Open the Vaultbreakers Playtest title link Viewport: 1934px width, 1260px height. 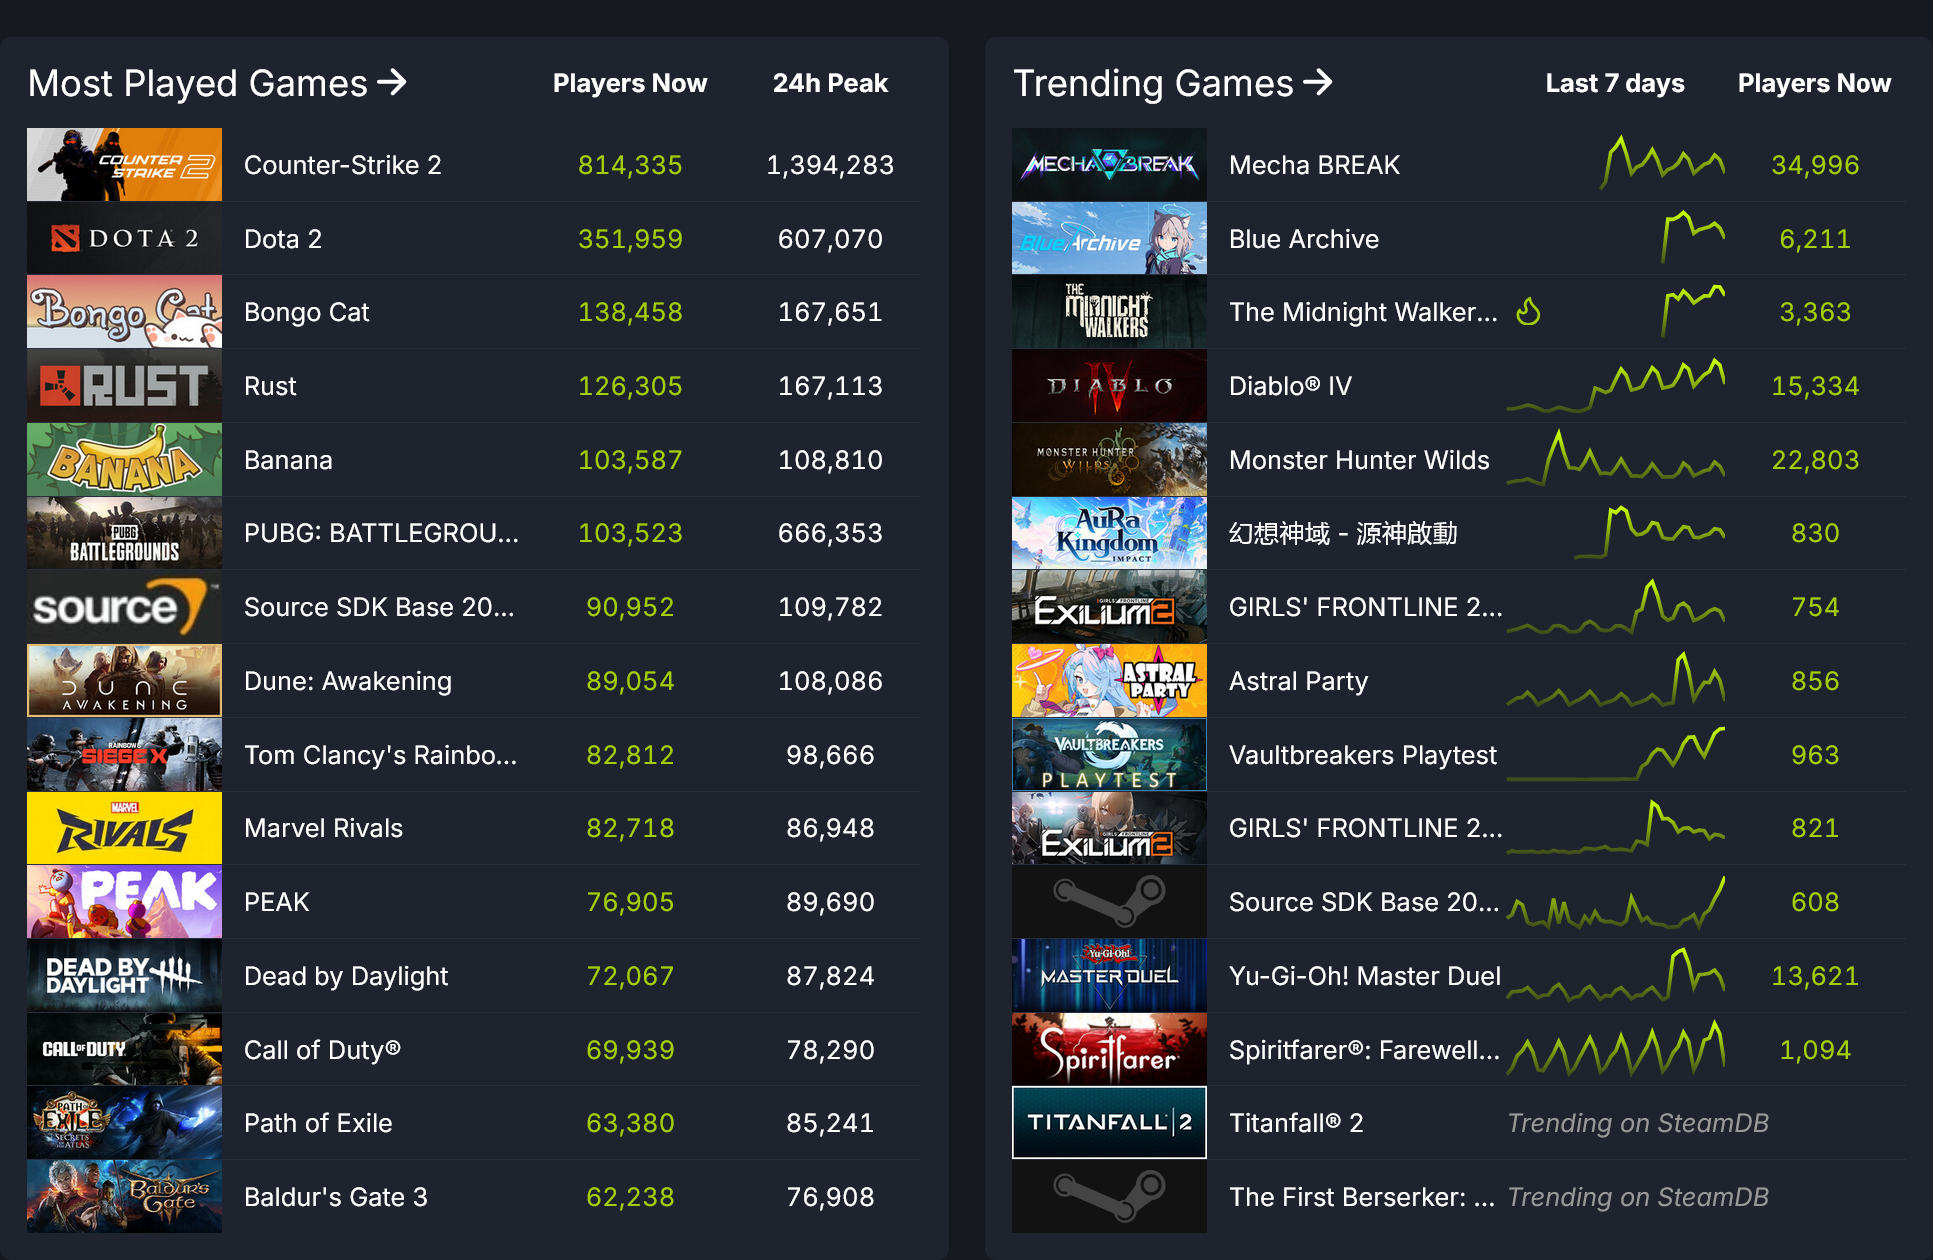(x=1362, y=755)
